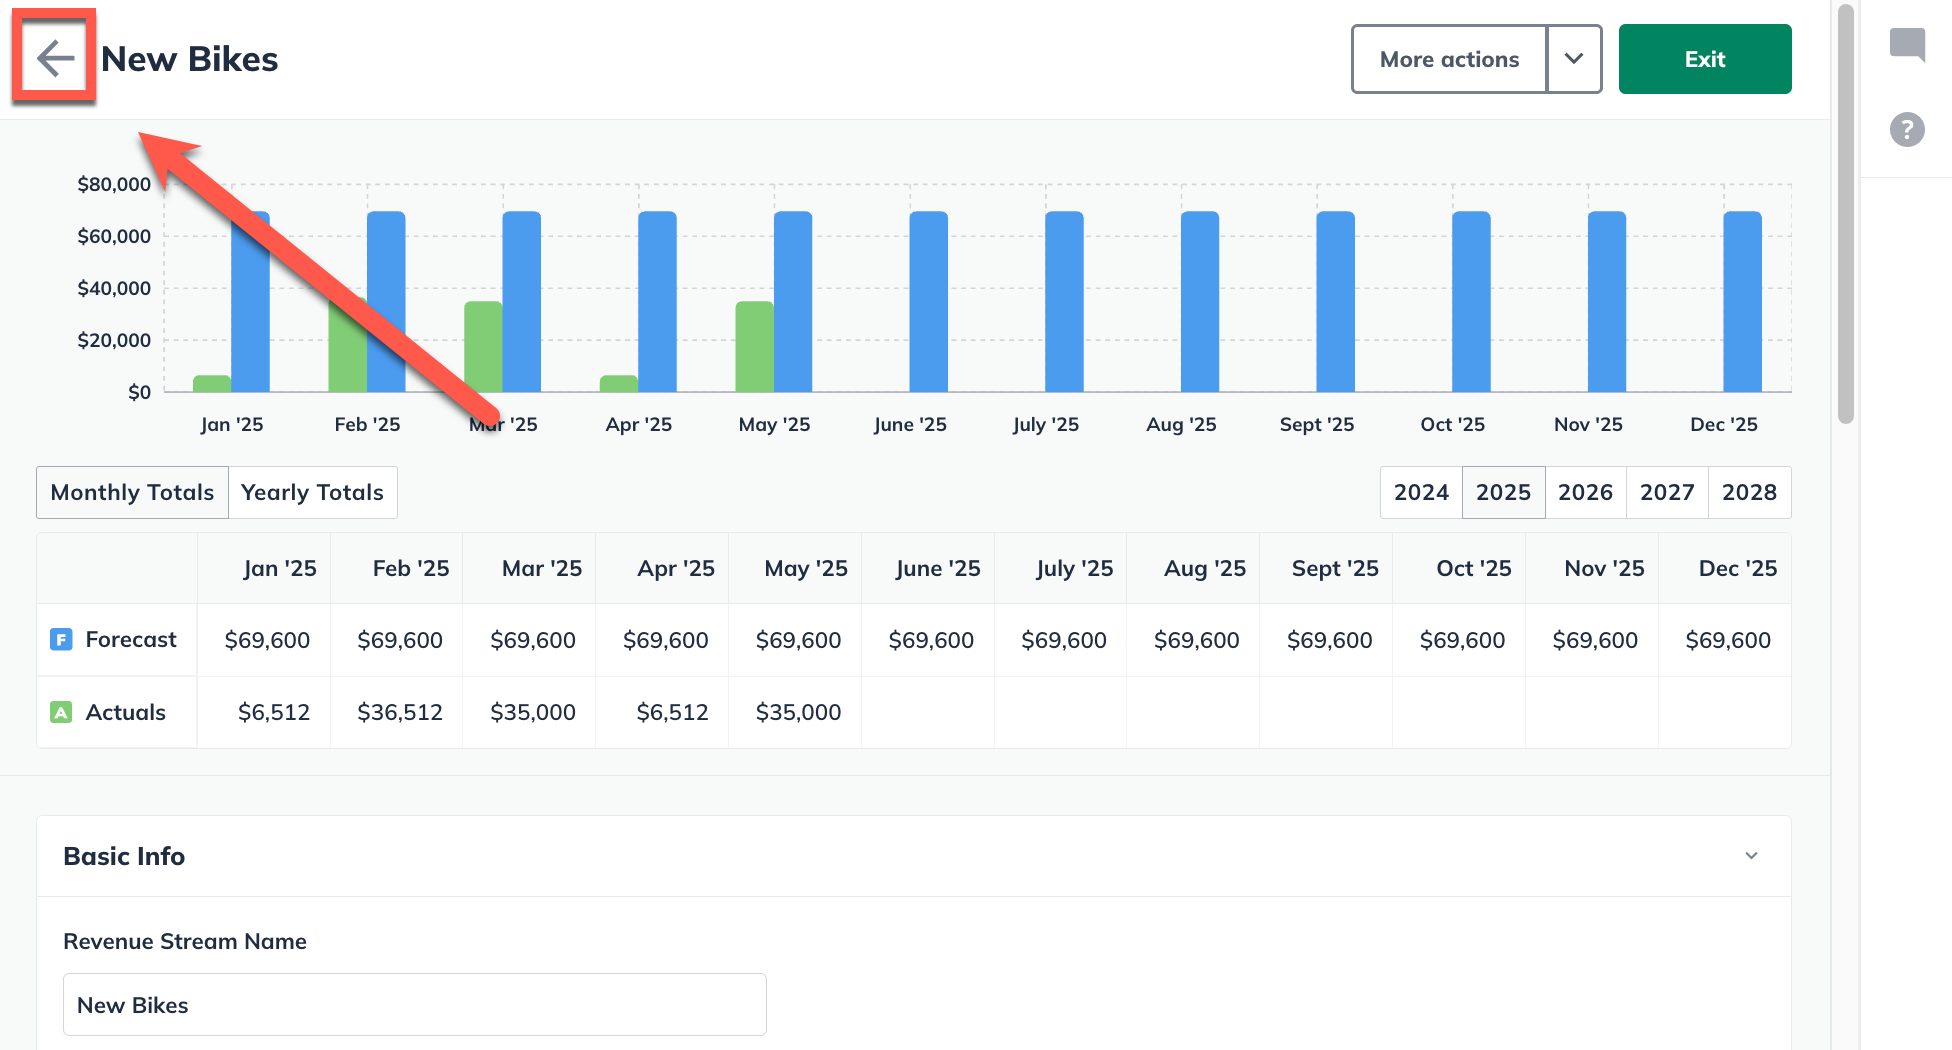1952x1050 pixels.
Task: Select the 2027 year tab
Action: pos(1667,492)
